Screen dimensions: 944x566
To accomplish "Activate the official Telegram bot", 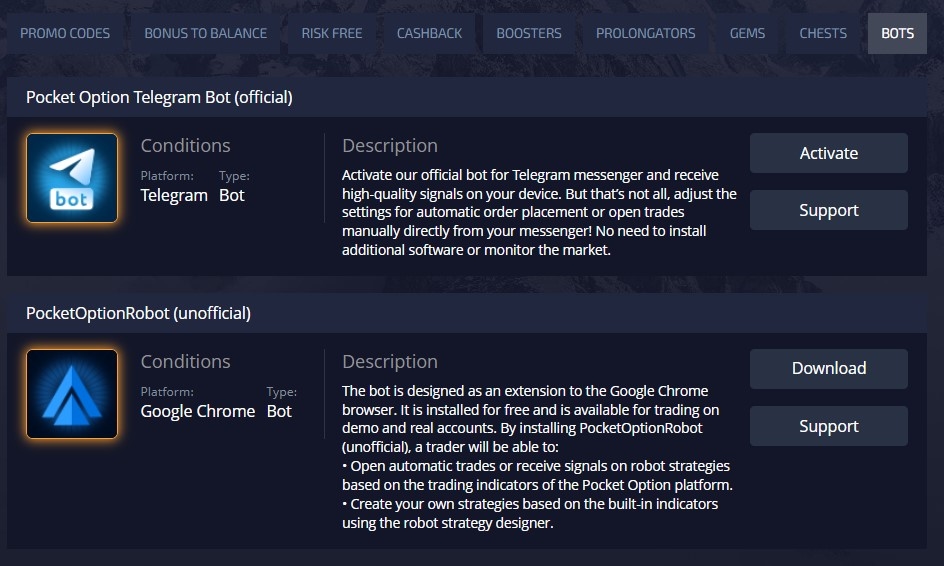I will tap(828, 153).
